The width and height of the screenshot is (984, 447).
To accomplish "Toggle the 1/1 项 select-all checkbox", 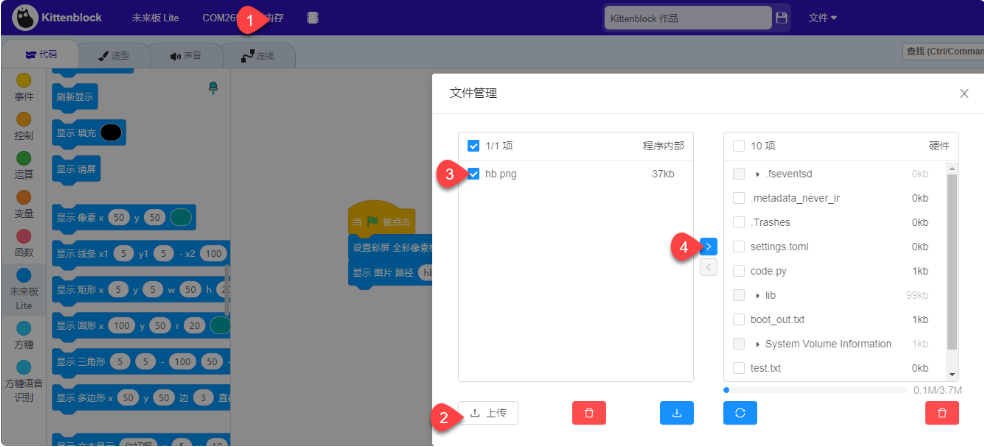I will point(474,146).
